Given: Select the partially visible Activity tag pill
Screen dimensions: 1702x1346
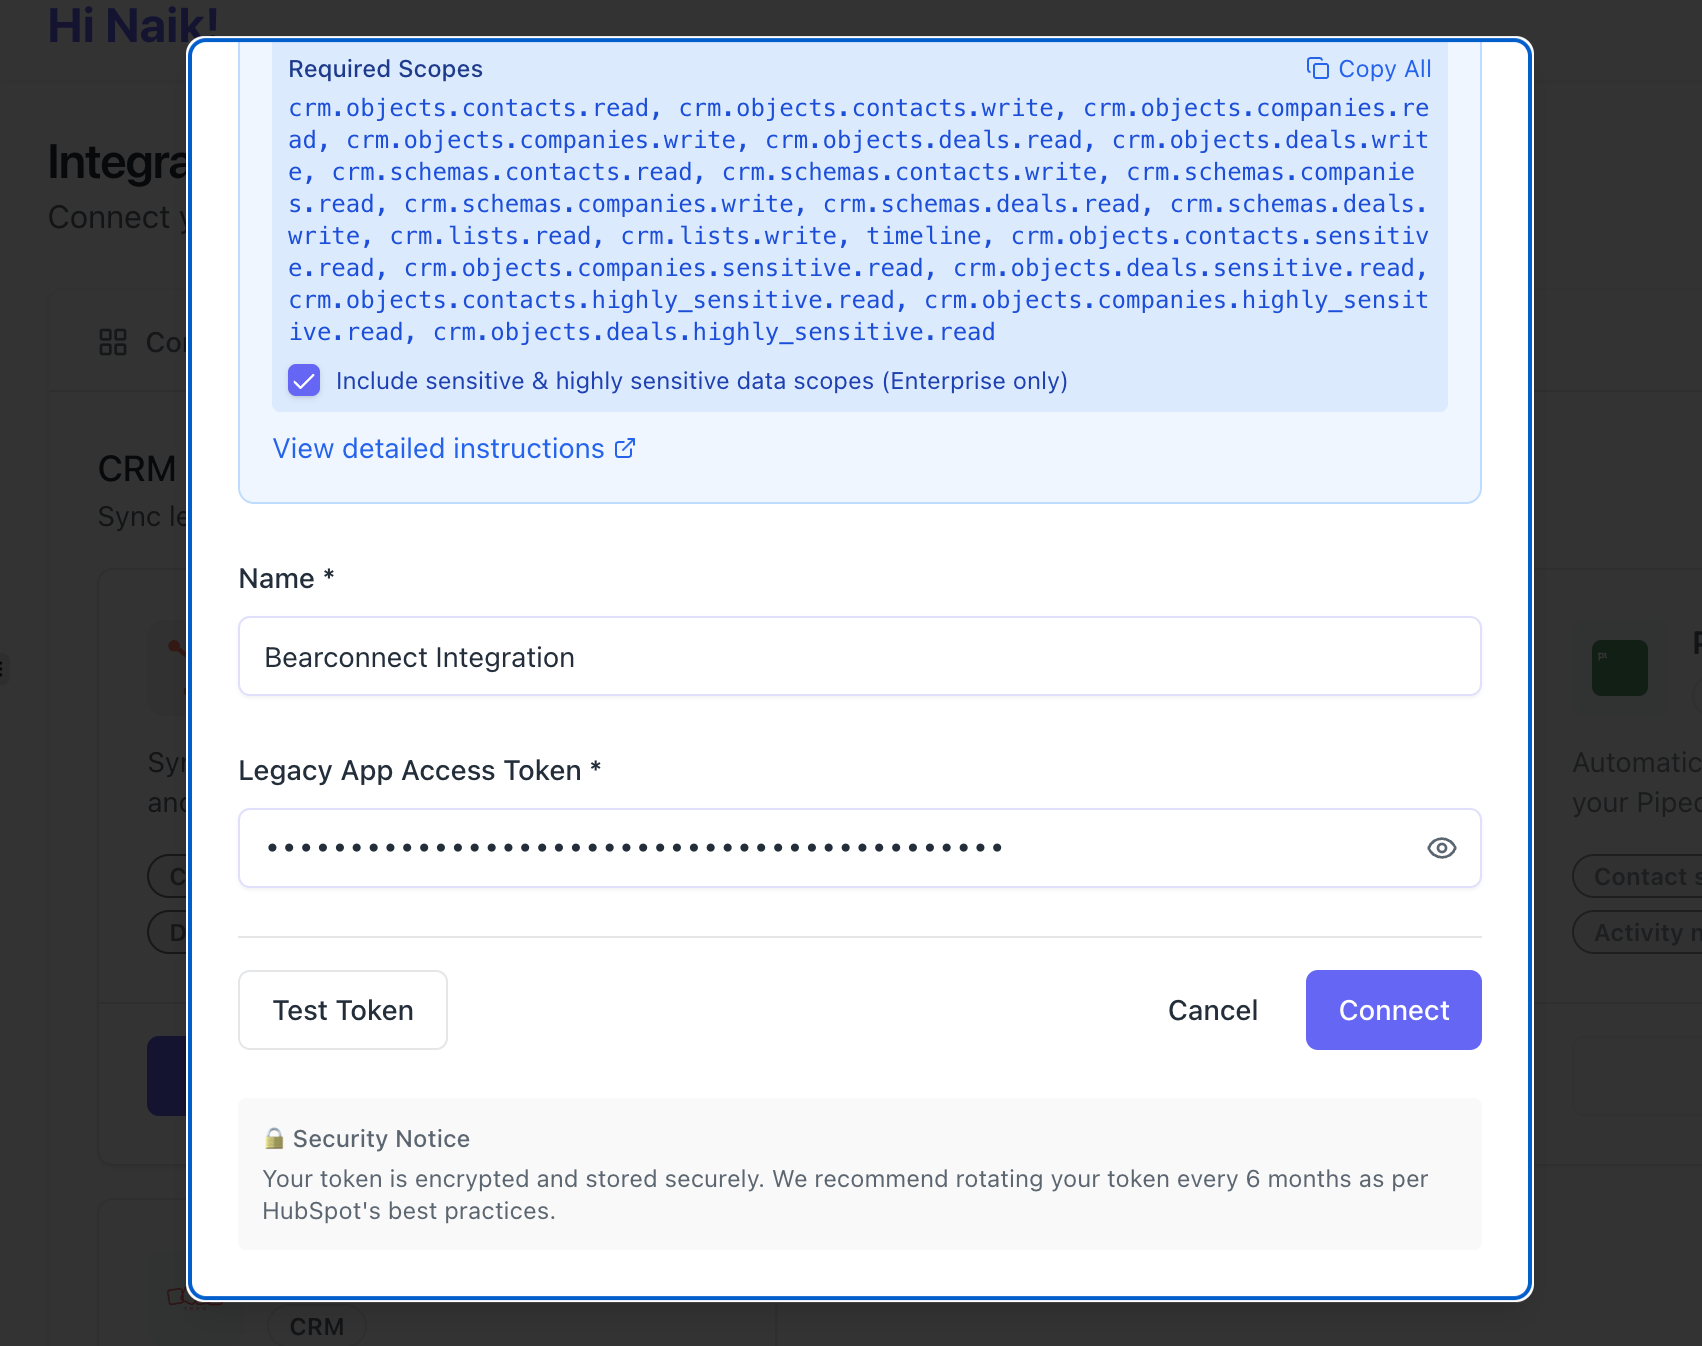Looking at the screenshot, I should pos(1640,932).
